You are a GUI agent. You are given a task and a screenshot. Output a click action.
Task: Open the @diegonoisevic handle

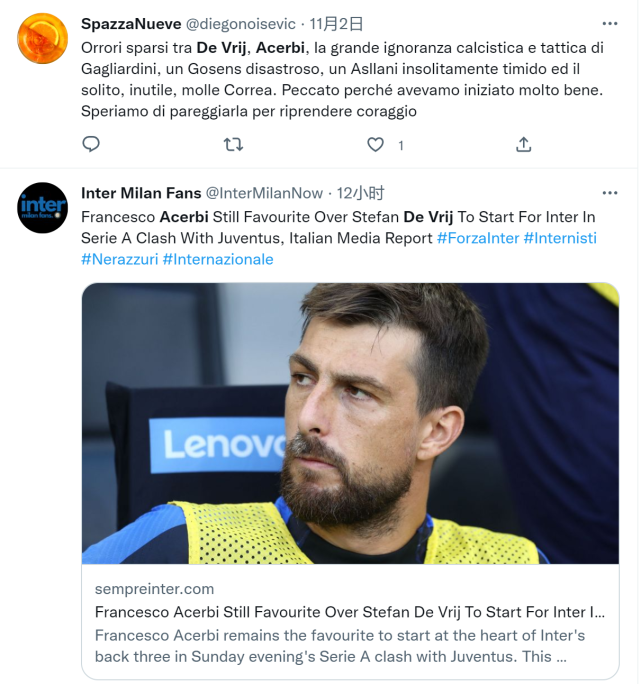[241, 24]
